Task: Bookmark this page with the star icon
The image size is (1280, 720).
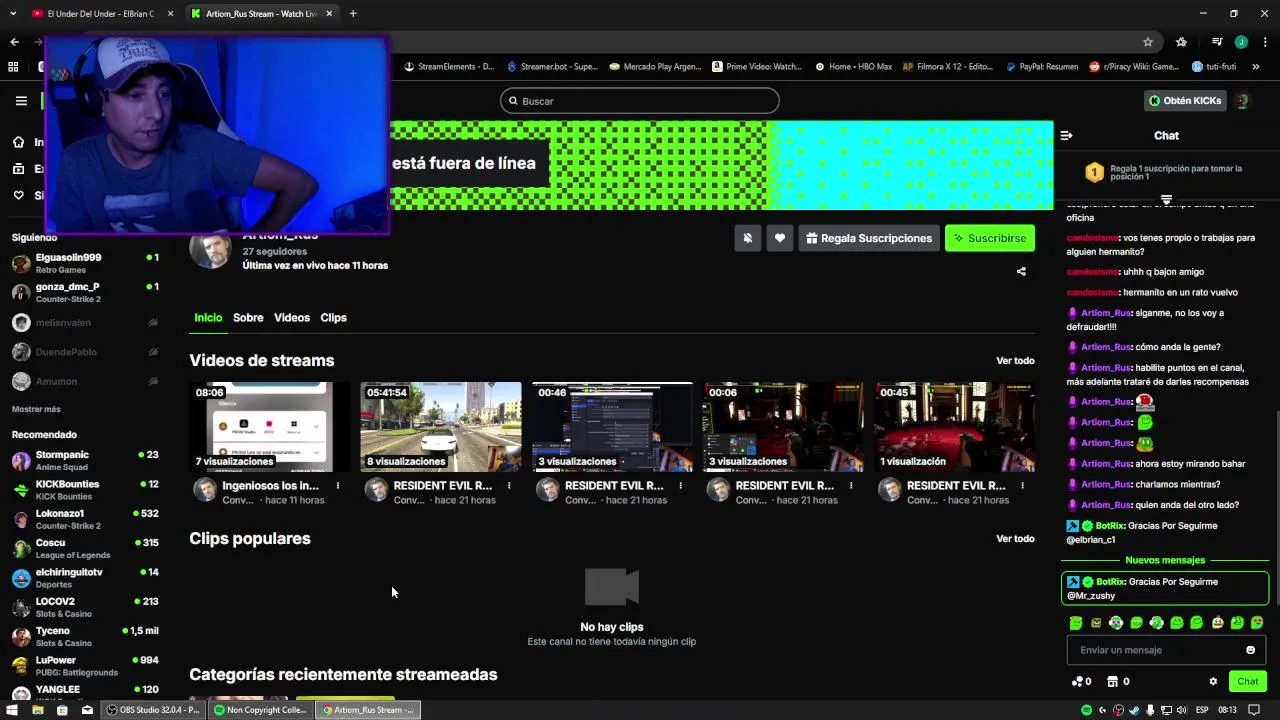Action: coord(1148,42)
